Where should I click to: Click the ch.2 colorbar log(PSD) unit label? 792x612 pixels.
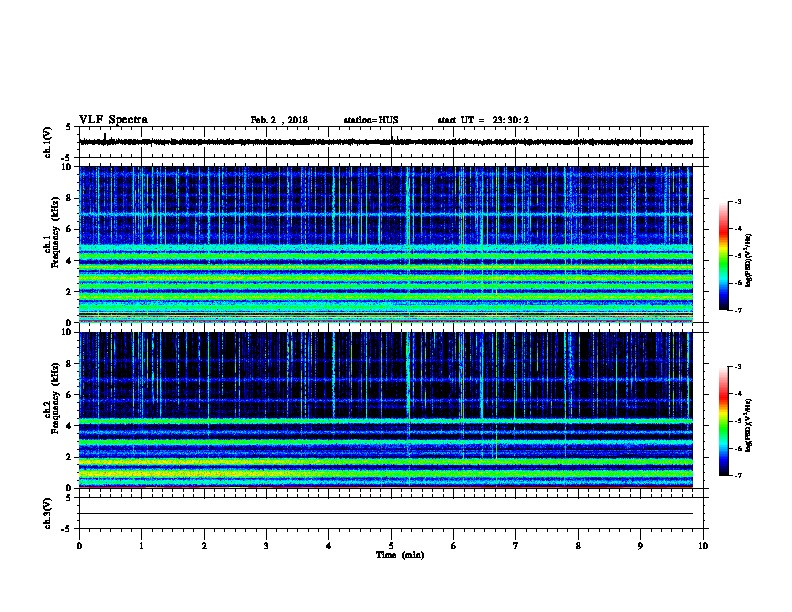pyautogui.click(x=748, y=425)
